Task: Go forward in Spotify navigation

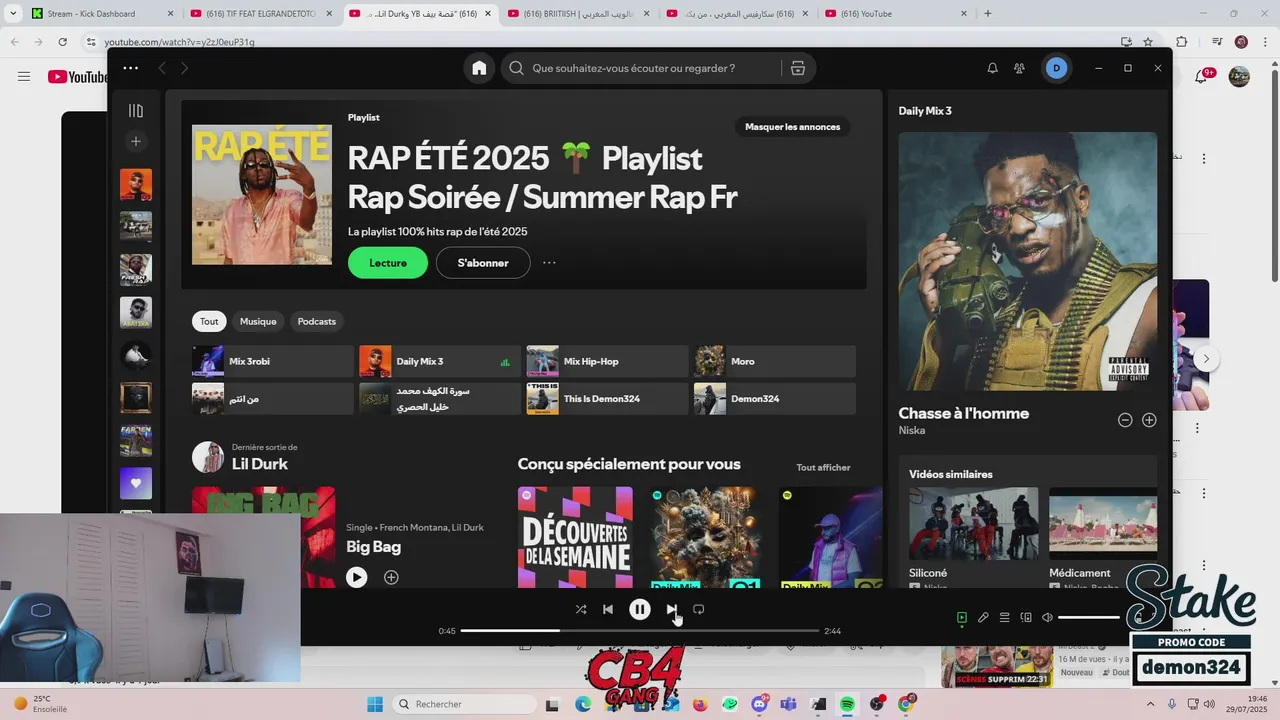Action: tap(184, 68)
